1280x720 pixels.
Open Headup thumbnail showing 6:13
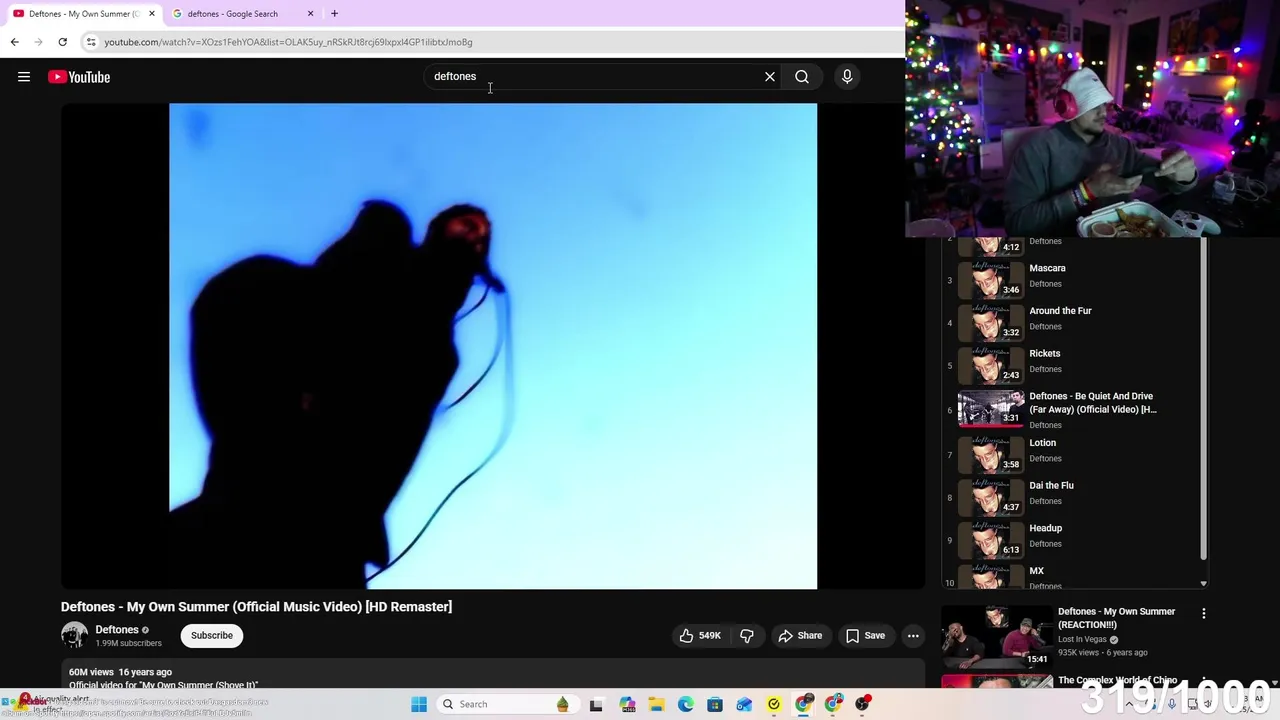point(990,539)
